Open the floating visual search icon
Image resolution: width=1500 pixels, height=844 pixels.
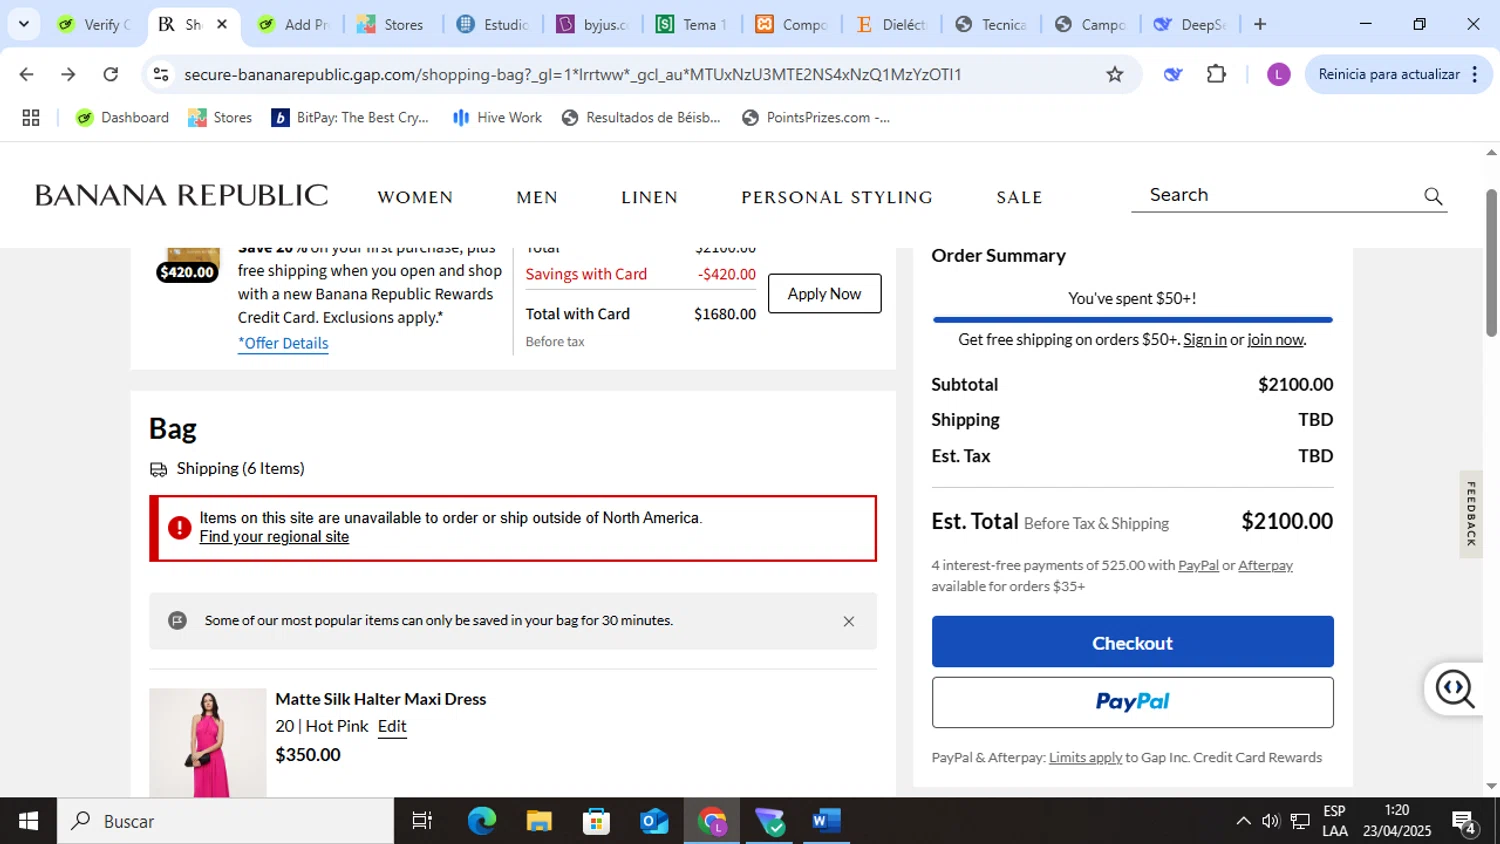coord(1455,688)
